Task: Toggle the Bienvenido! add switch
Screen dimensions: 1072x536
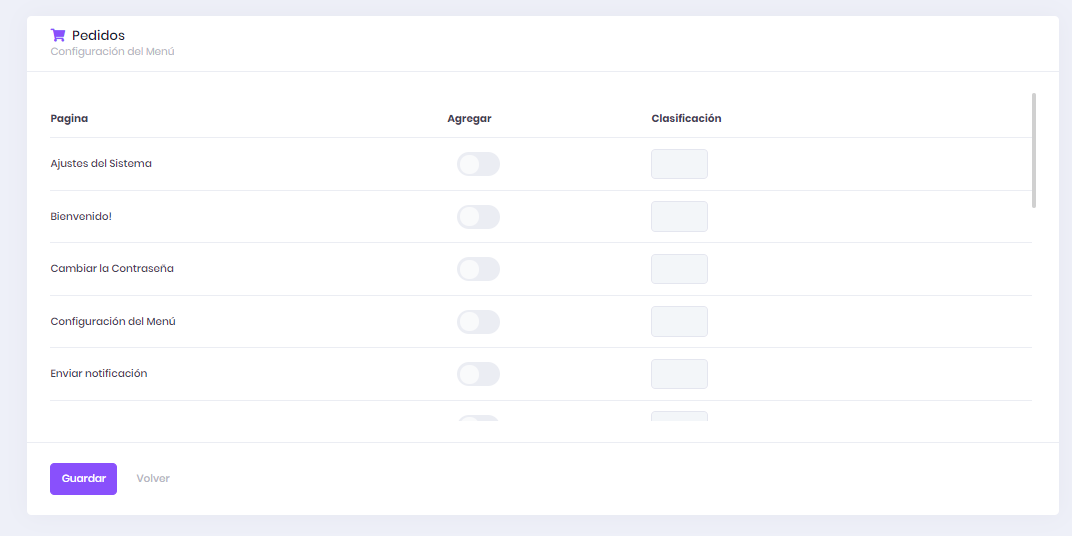Action: click(x=478, y=217)
